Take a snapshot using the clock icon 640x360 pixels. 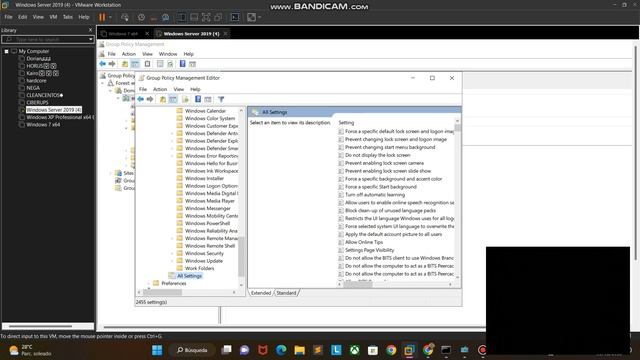[x=141, y=17]
